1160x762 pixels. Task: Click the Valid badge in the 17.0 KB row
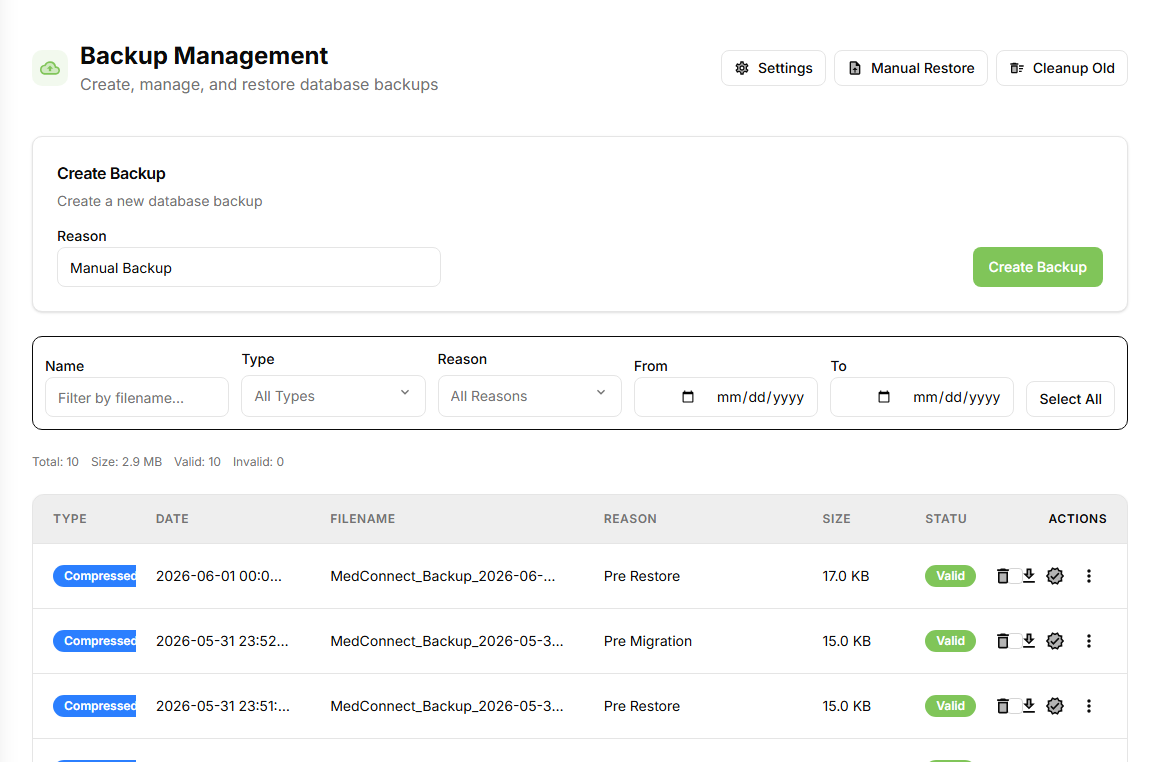950,576
